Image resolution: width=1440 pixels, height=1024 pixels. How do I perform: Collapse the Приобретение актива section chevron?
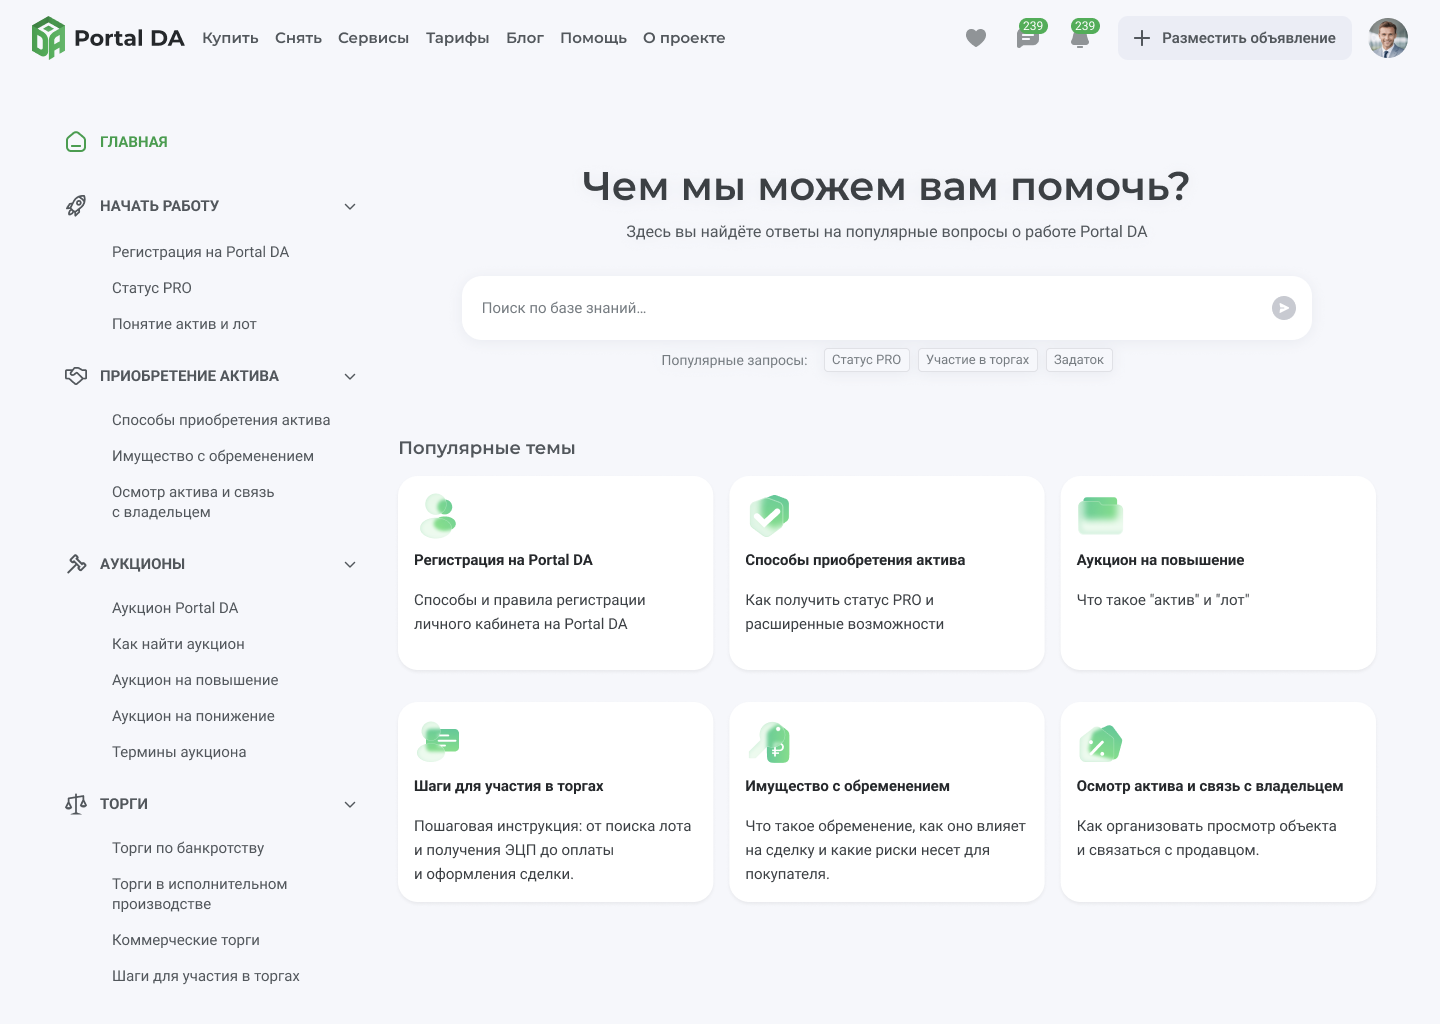pyautogui.click(x=350, y=376)
